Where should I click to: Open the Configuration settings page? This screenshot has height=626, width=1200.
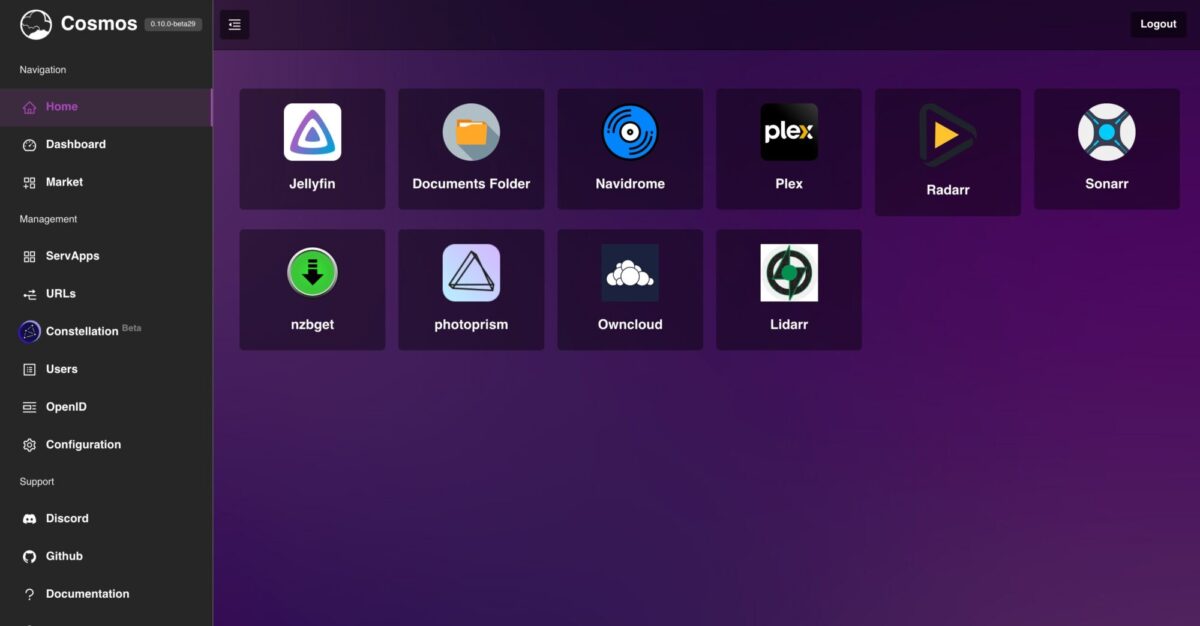[83, 445]
